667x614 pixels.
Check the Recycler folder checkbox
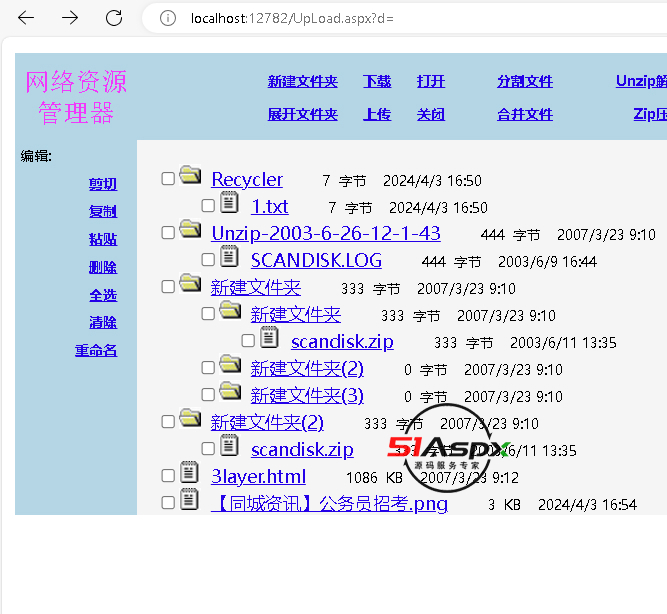pos(168,179)
